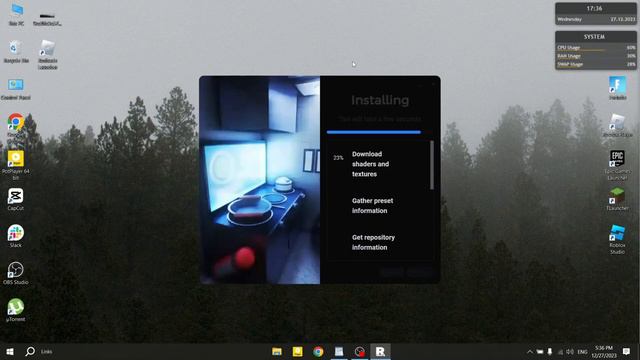Open the CapCut desktop shortcut

click(16, 199)
